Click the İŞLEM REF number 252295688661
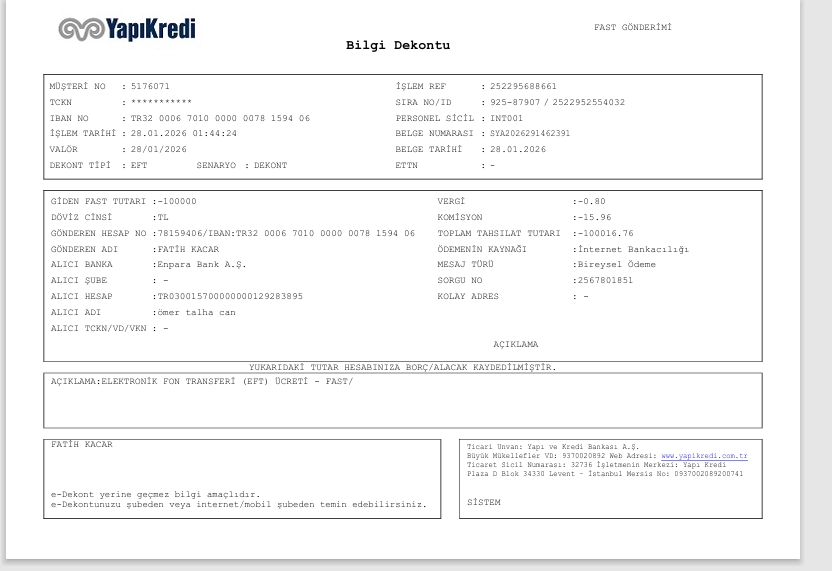 pyautogui.click(x=523, y=86)
